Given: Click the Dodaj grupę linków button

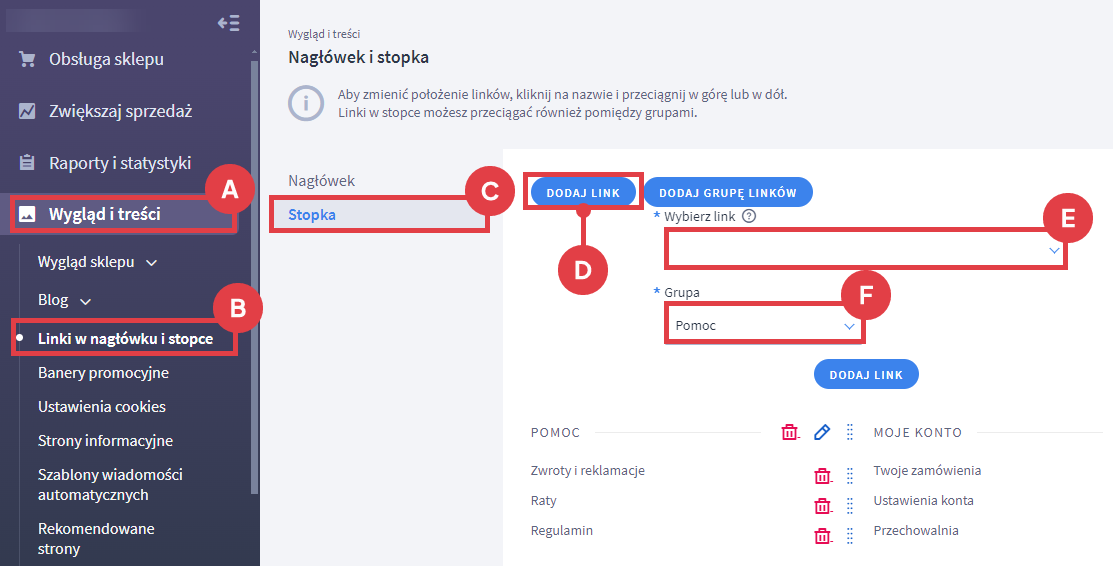Looking at the screenshot, I should coord(727,192).
